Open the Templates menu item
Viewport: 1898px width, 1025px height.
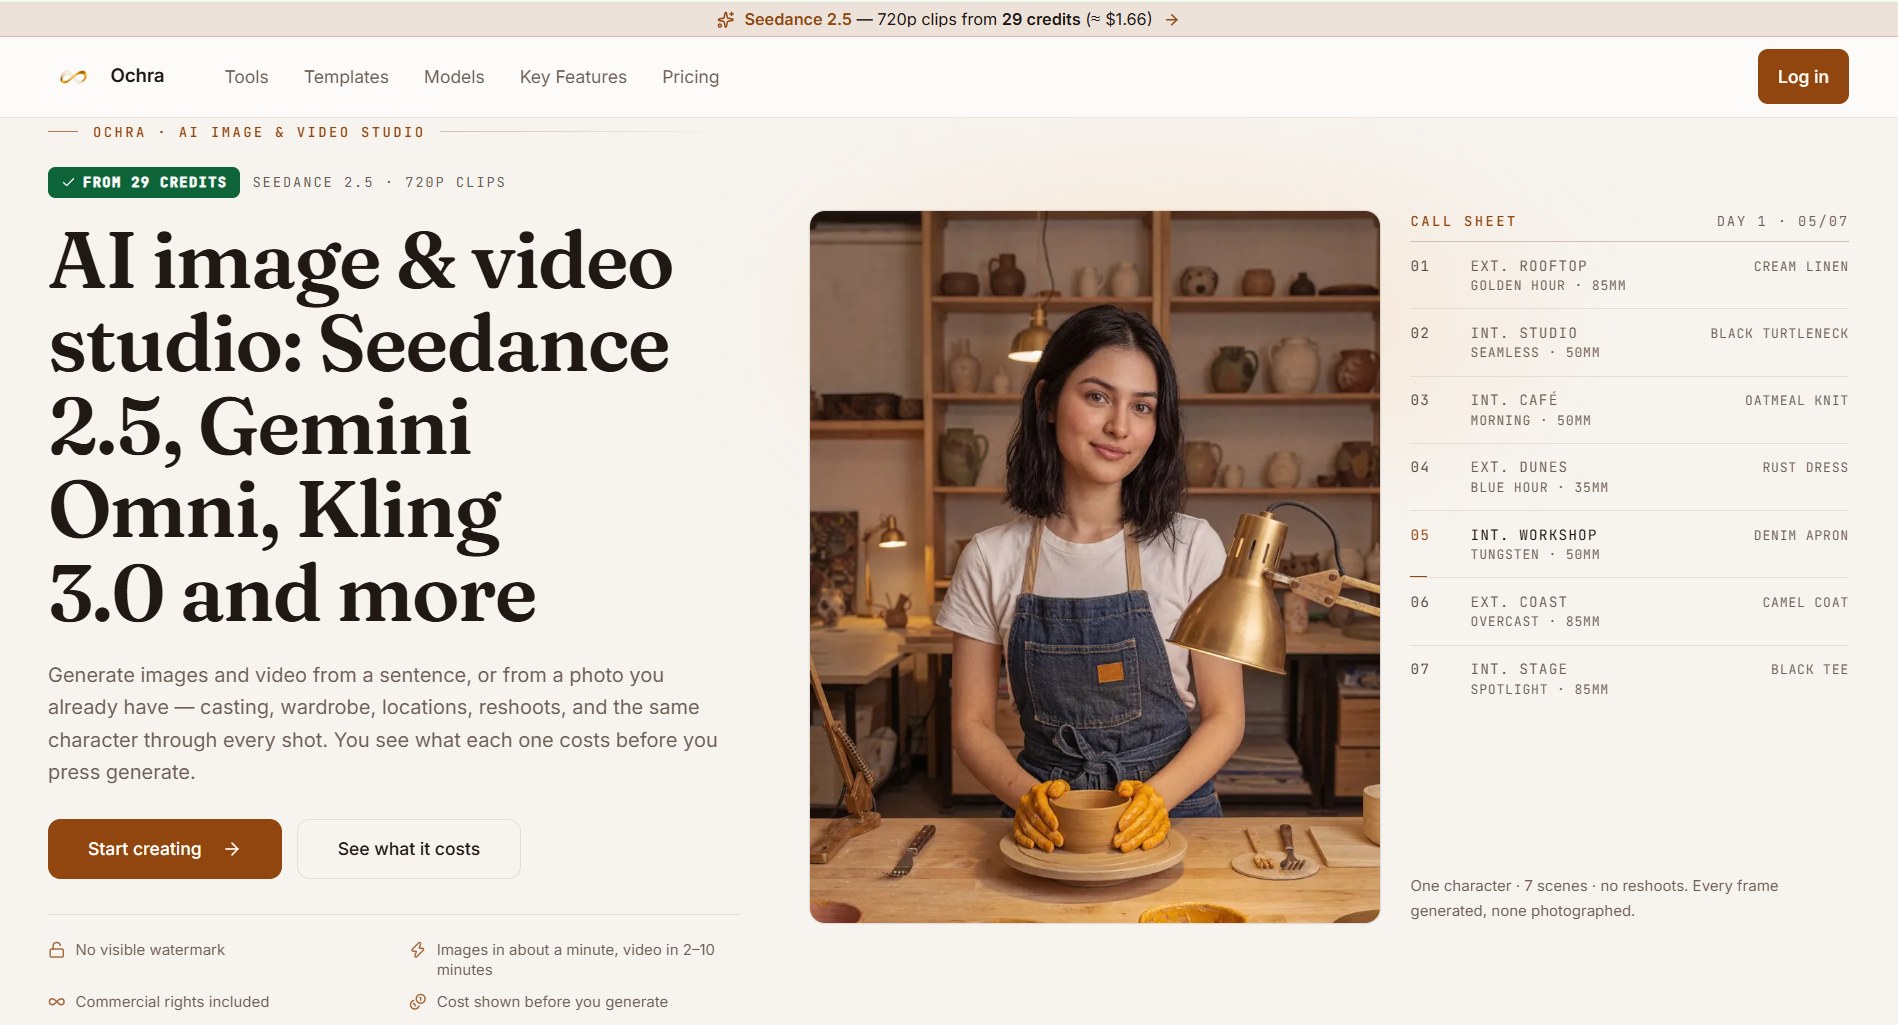click(346, 77)
